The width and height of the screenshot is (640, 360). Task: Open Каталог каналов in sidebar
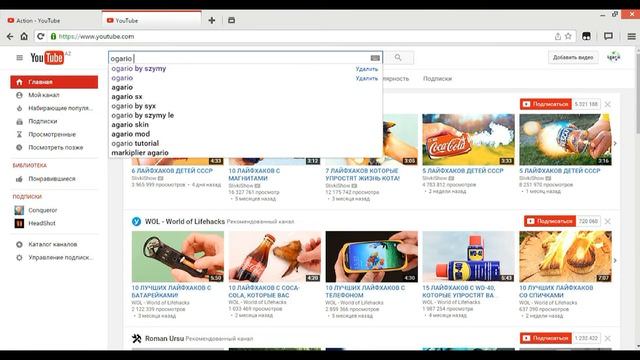53,244
